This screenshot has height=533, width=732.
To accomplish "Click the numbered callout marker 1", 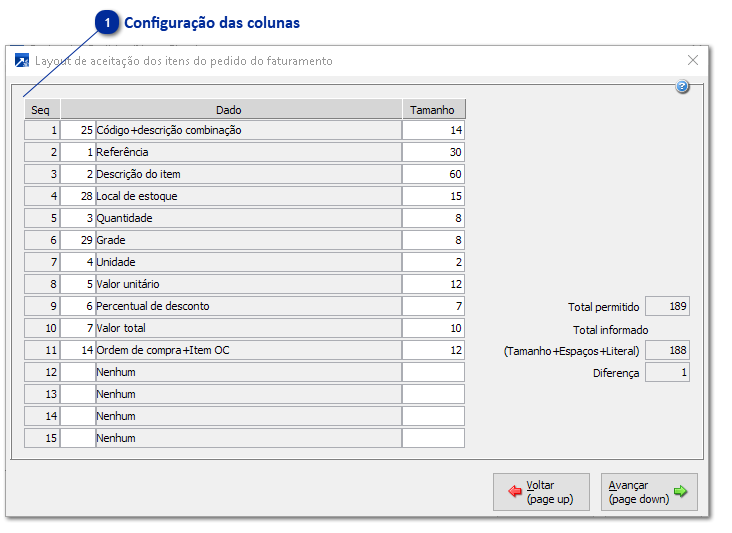I will [107, 23].
